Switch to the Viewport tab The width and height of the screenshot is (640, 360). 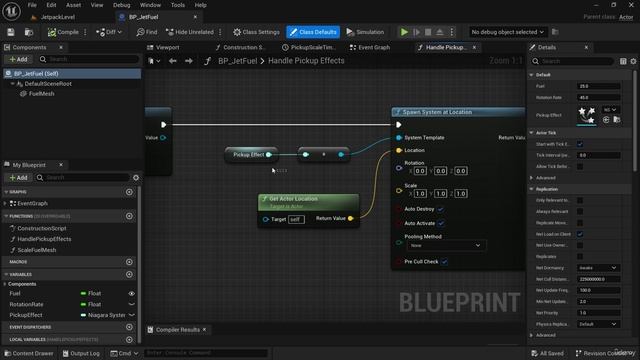point(163,47)
